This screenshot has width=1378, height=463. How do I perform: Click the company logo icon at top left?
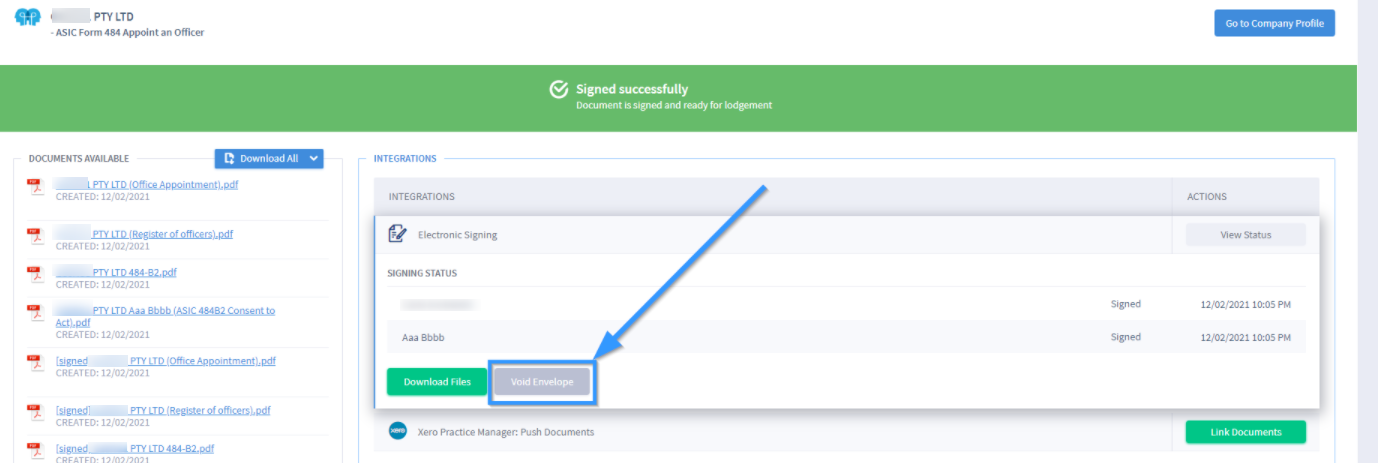27,18
